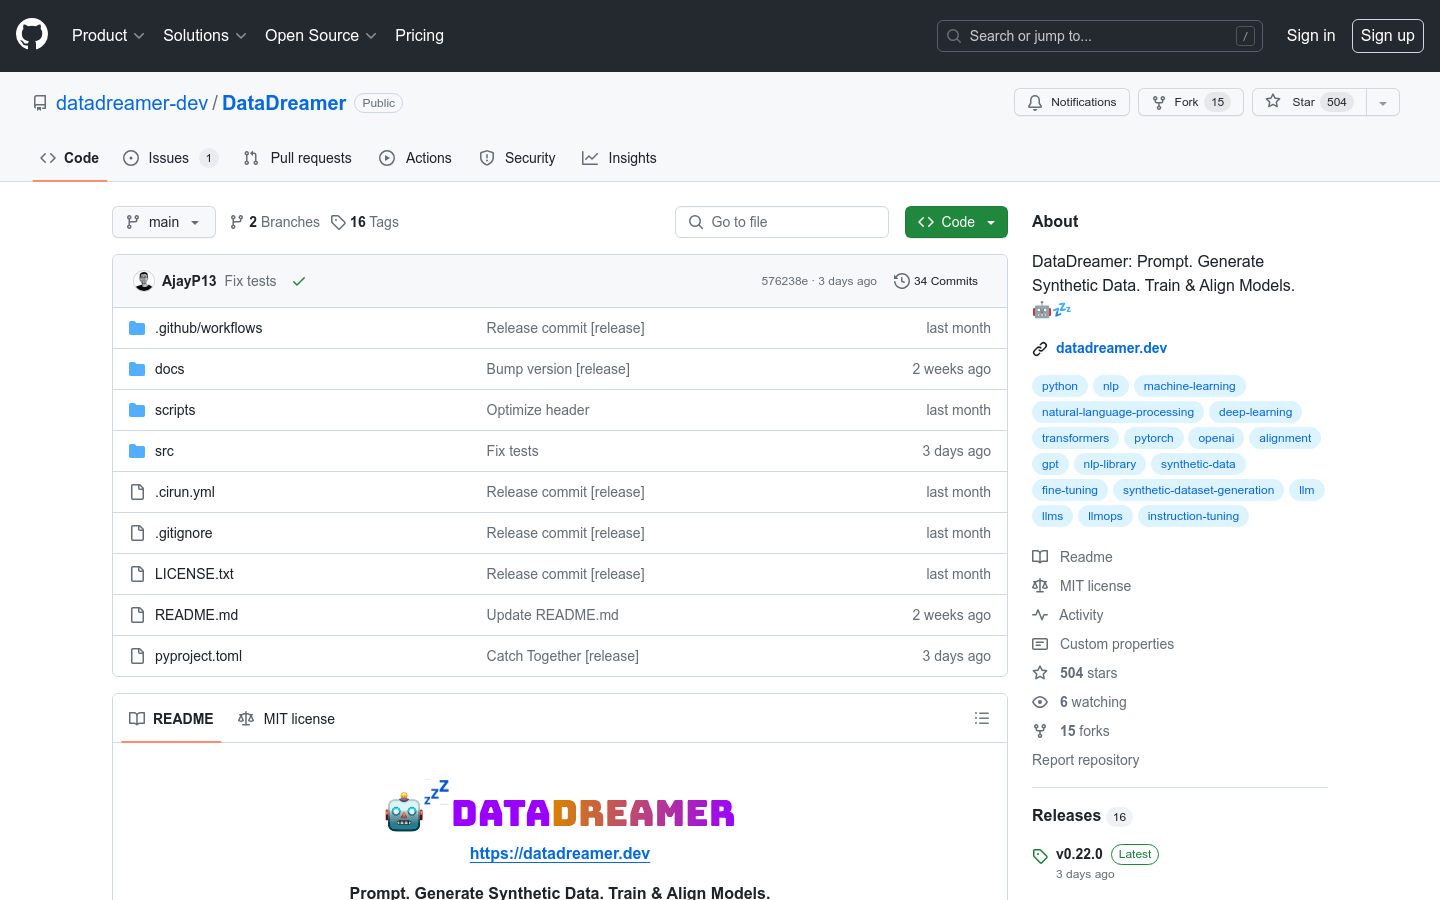Expand the main branch selector

(x=164, y=222)
